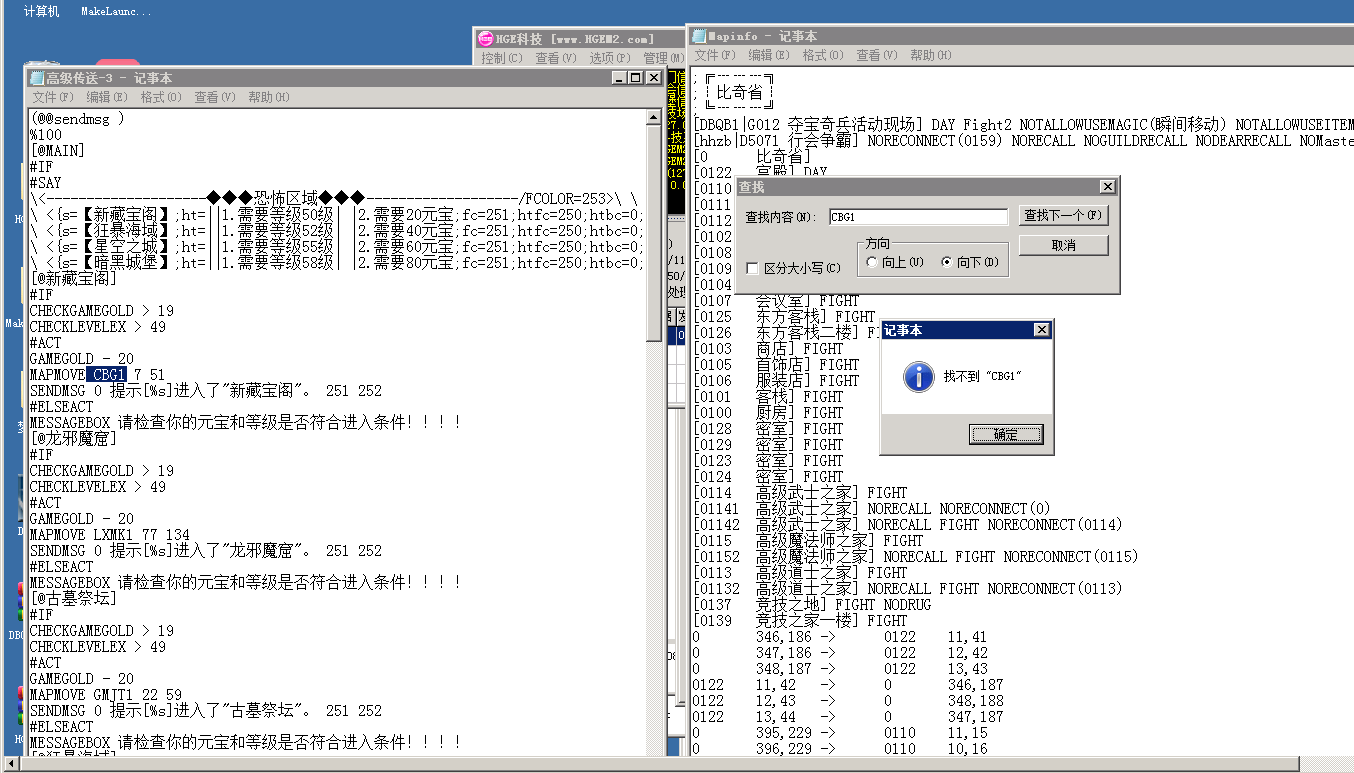Open 控制 menu in HGE科技 window

[x=501, y=58]
